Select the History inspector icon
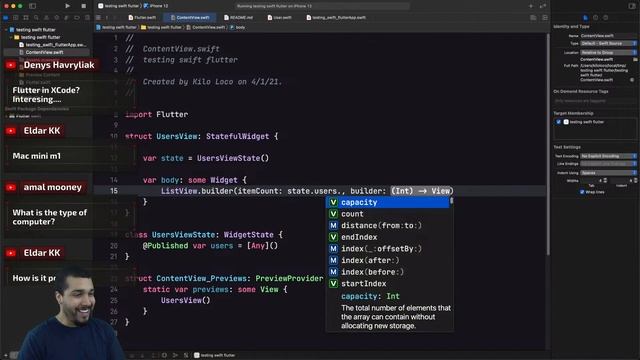Viewport: 640px width, 360px height. pyautogui.click(x=596, y=18)
